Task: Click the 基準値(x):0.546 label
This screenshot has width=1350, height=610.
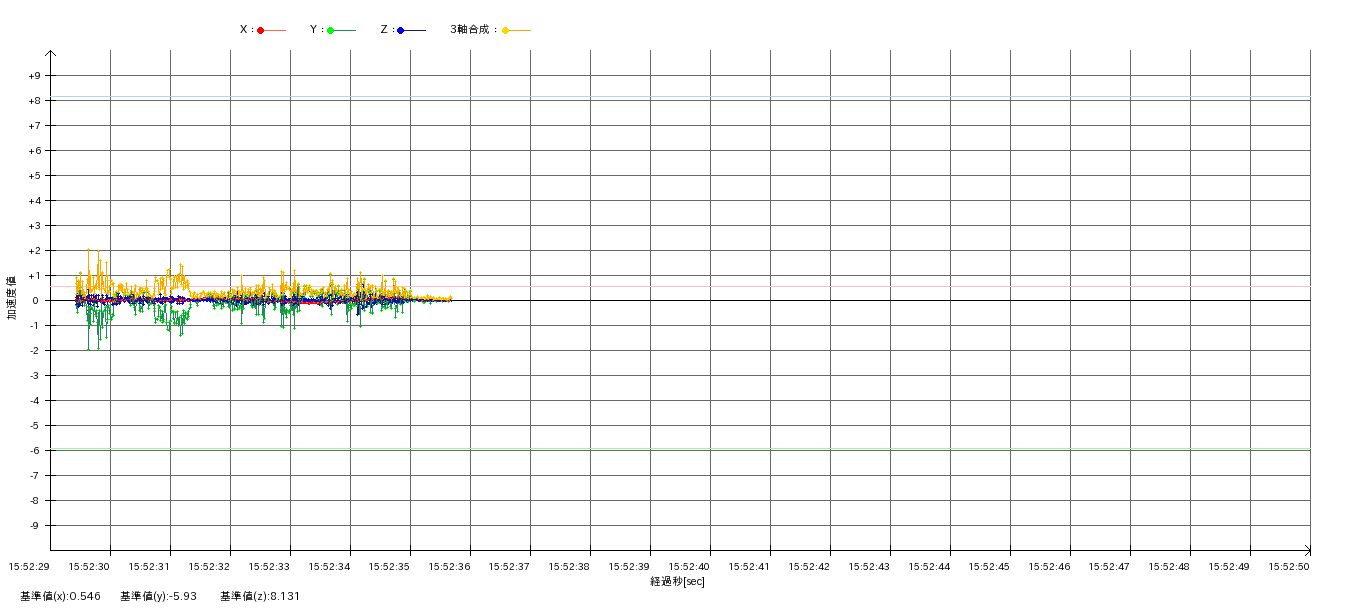Action: 60,596
